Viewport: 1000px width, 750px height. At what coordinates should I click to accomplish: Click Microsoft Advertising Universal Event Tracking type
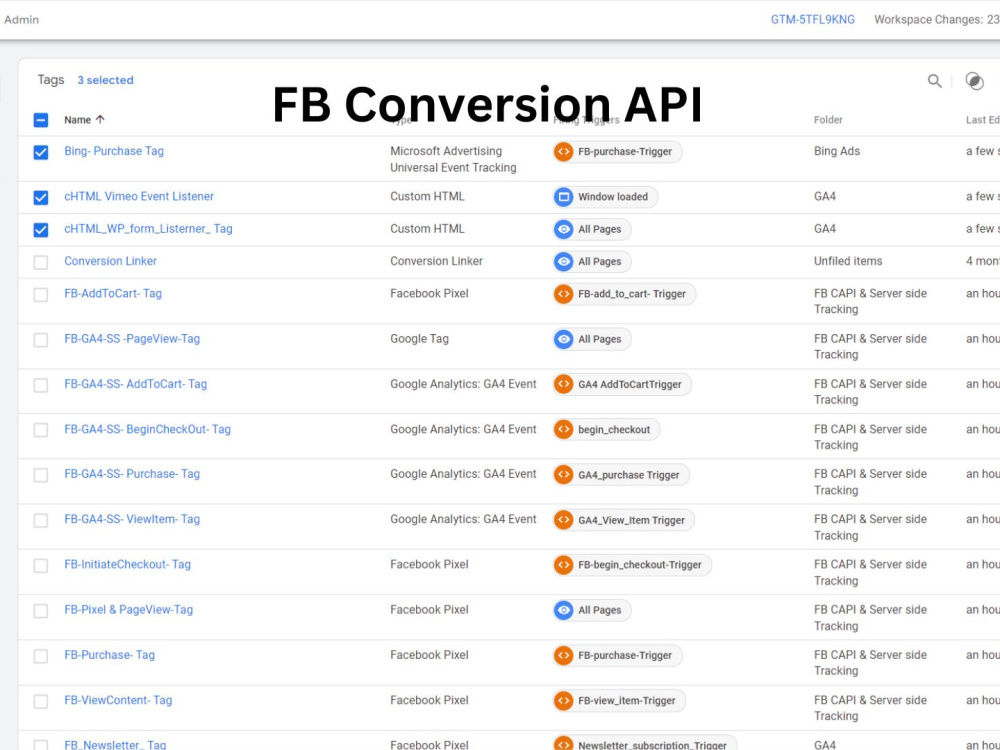453,159
